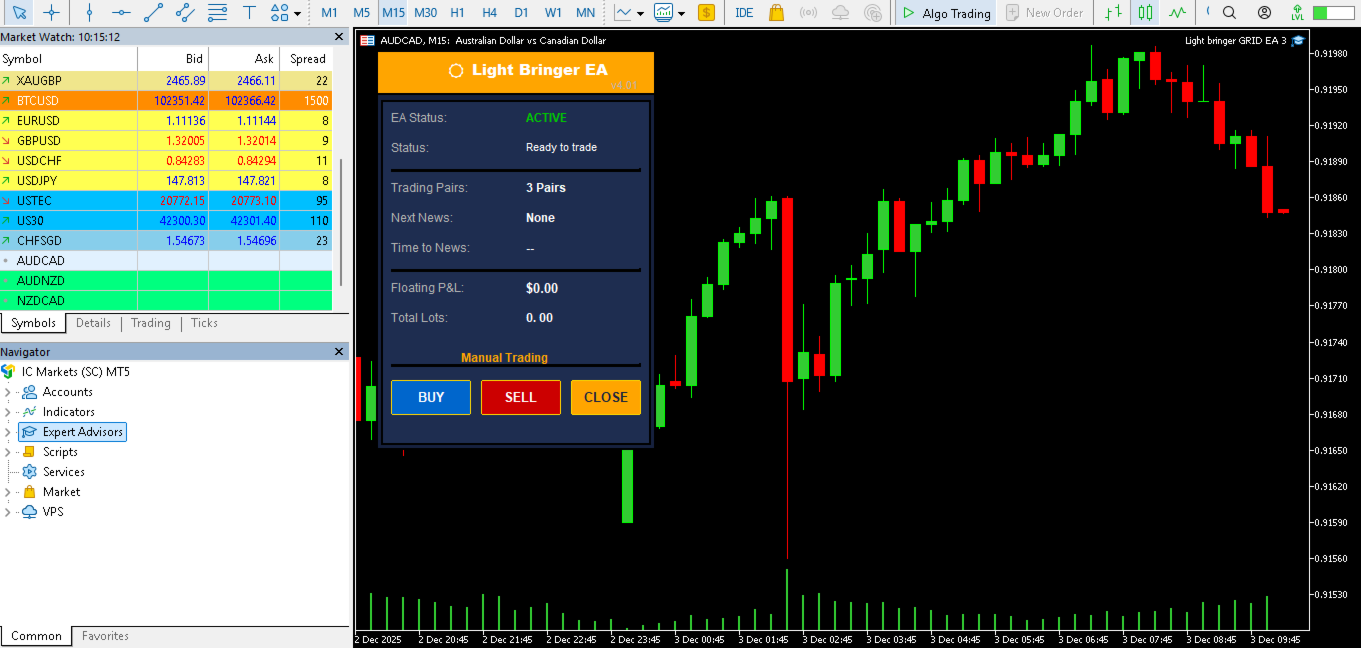The image size is (1361, 648).
Task: Select the AUDCAD symbol row
Action: coord(166,261)
